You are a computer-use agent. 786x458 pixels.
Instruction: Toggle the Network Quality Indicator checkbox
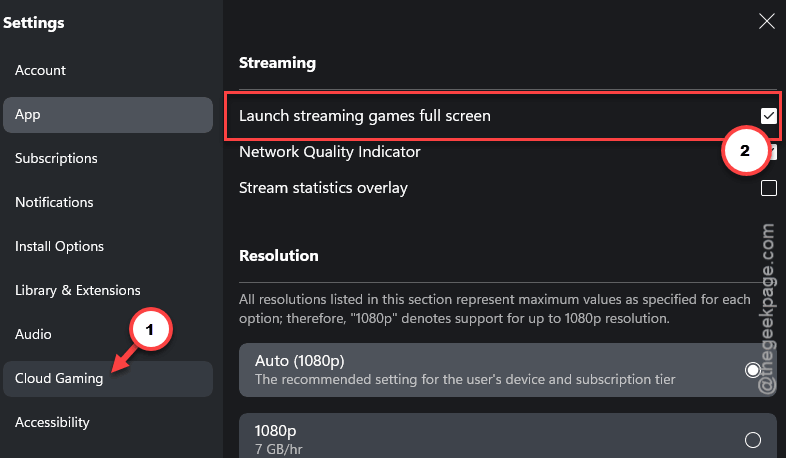tap(771, 152)
